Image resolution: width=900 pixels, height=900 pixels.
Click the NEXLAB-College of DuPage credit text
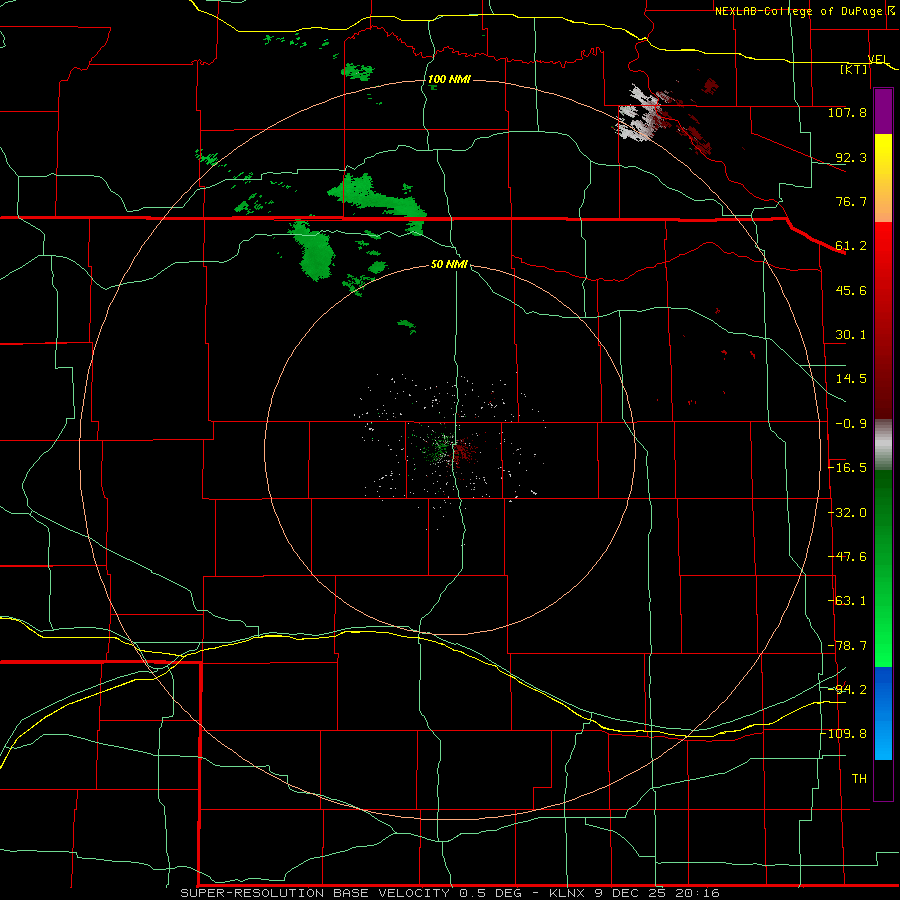click(x=798, y=11)
